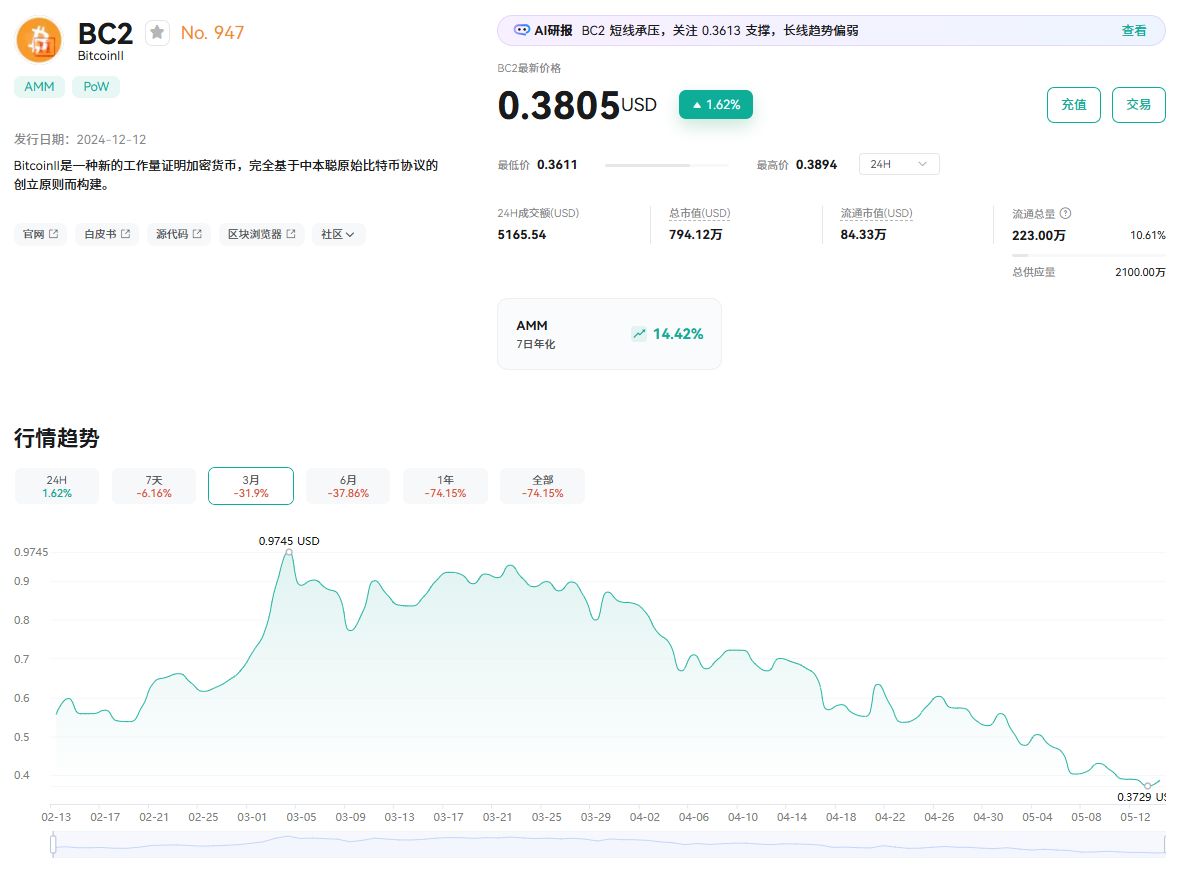Click the AMM 7日年化 card
This screenshot has height=876, width=1195.
click(x=609, y=334)
